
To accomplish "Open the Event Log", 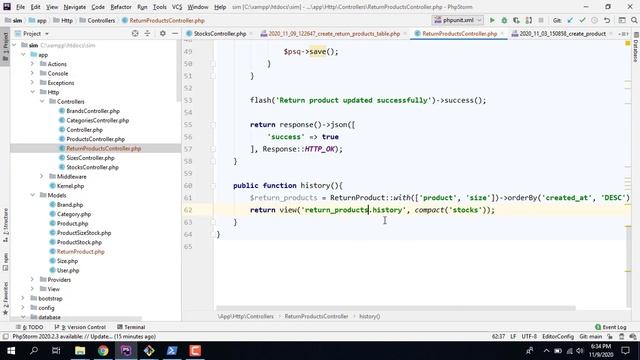I will click(611, 327).
